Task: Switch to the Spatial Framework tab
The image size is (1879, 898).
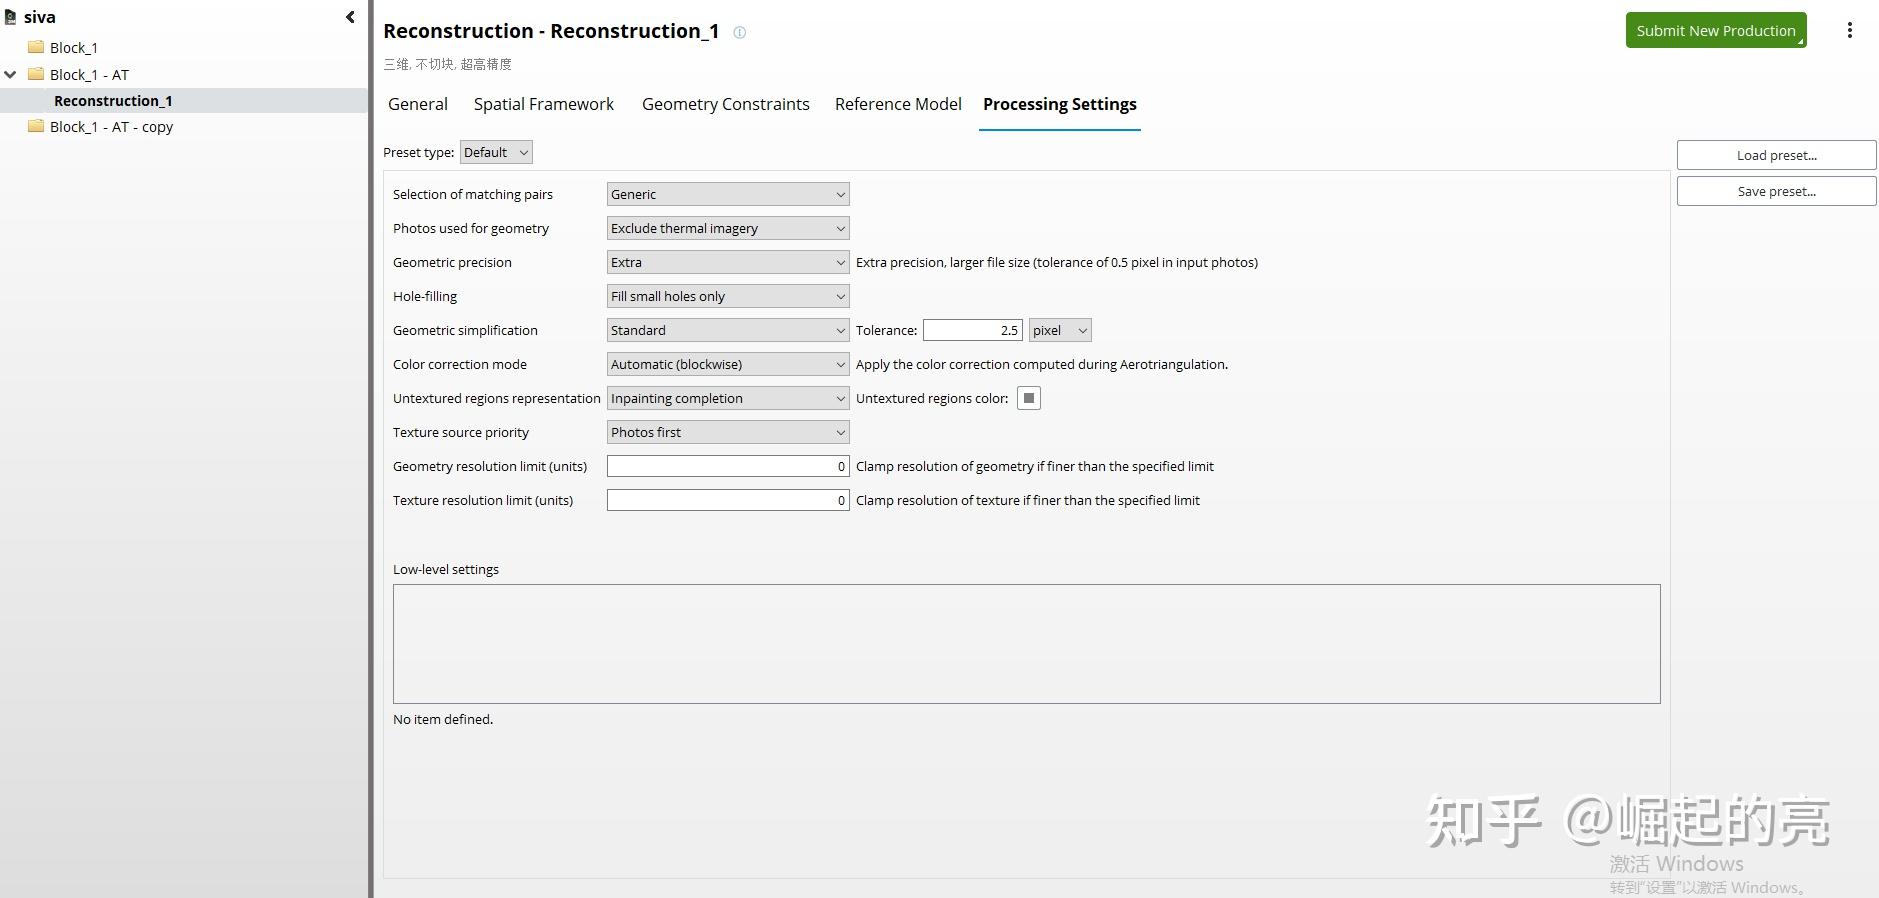Action: [x=544, y=104]
